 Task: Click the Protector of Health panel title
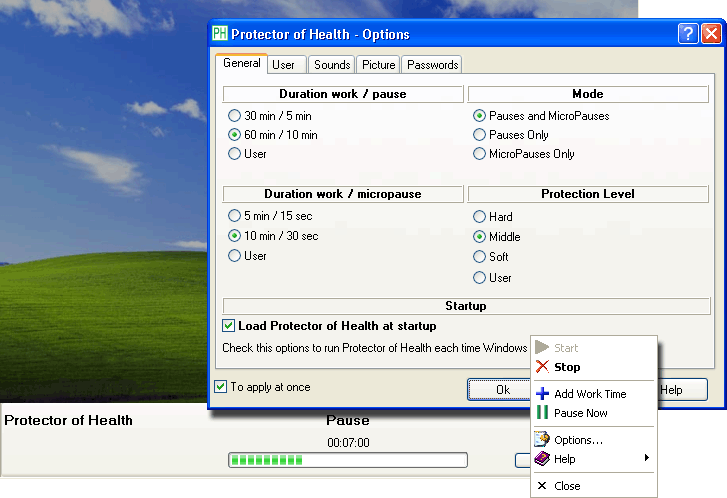69,420
